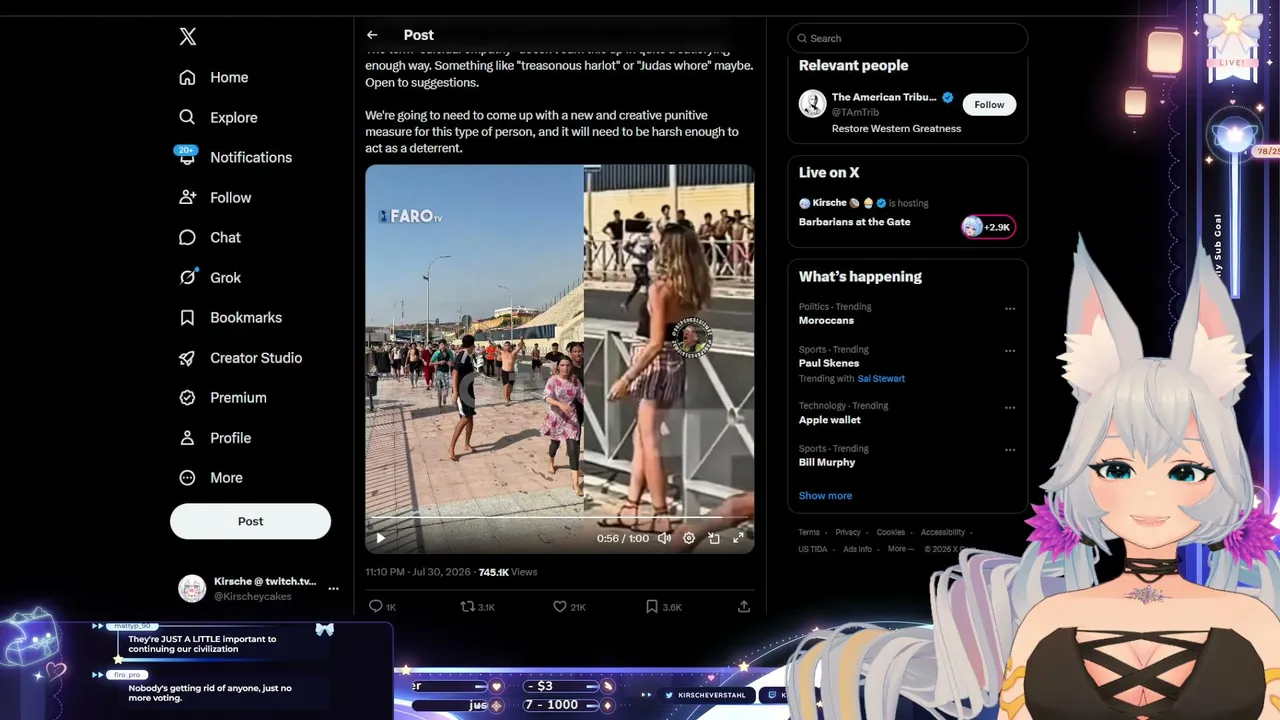1280x720 pixels.
Task: Reply to the post with 1K replies
Action: [382, 606]
